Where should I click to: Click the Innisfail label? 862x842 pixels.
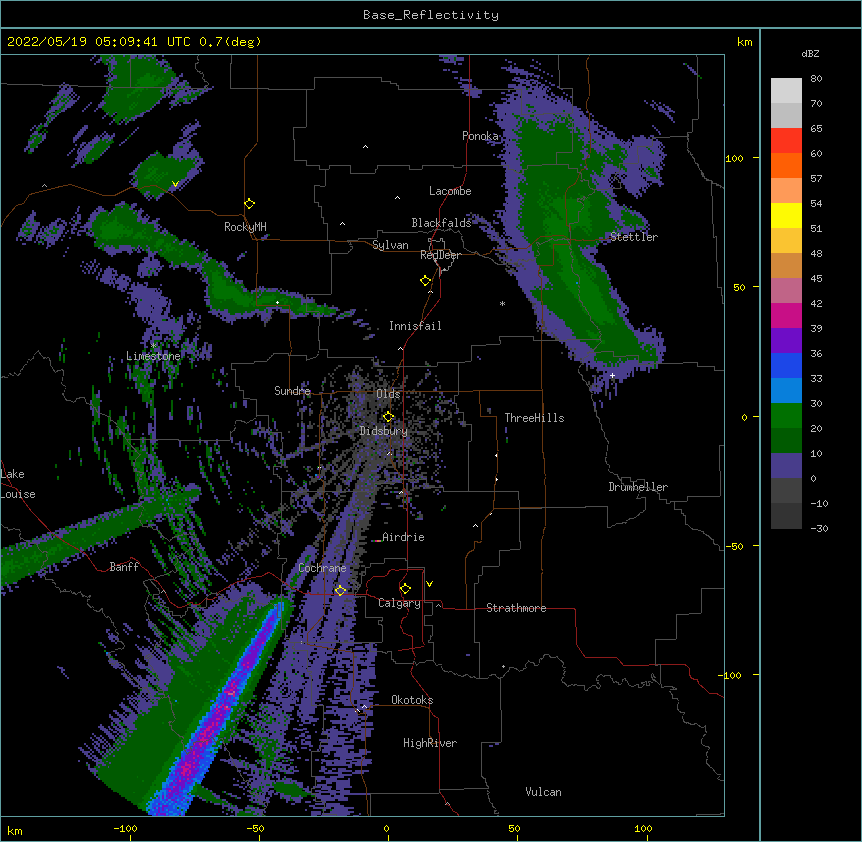coord(415,326)
